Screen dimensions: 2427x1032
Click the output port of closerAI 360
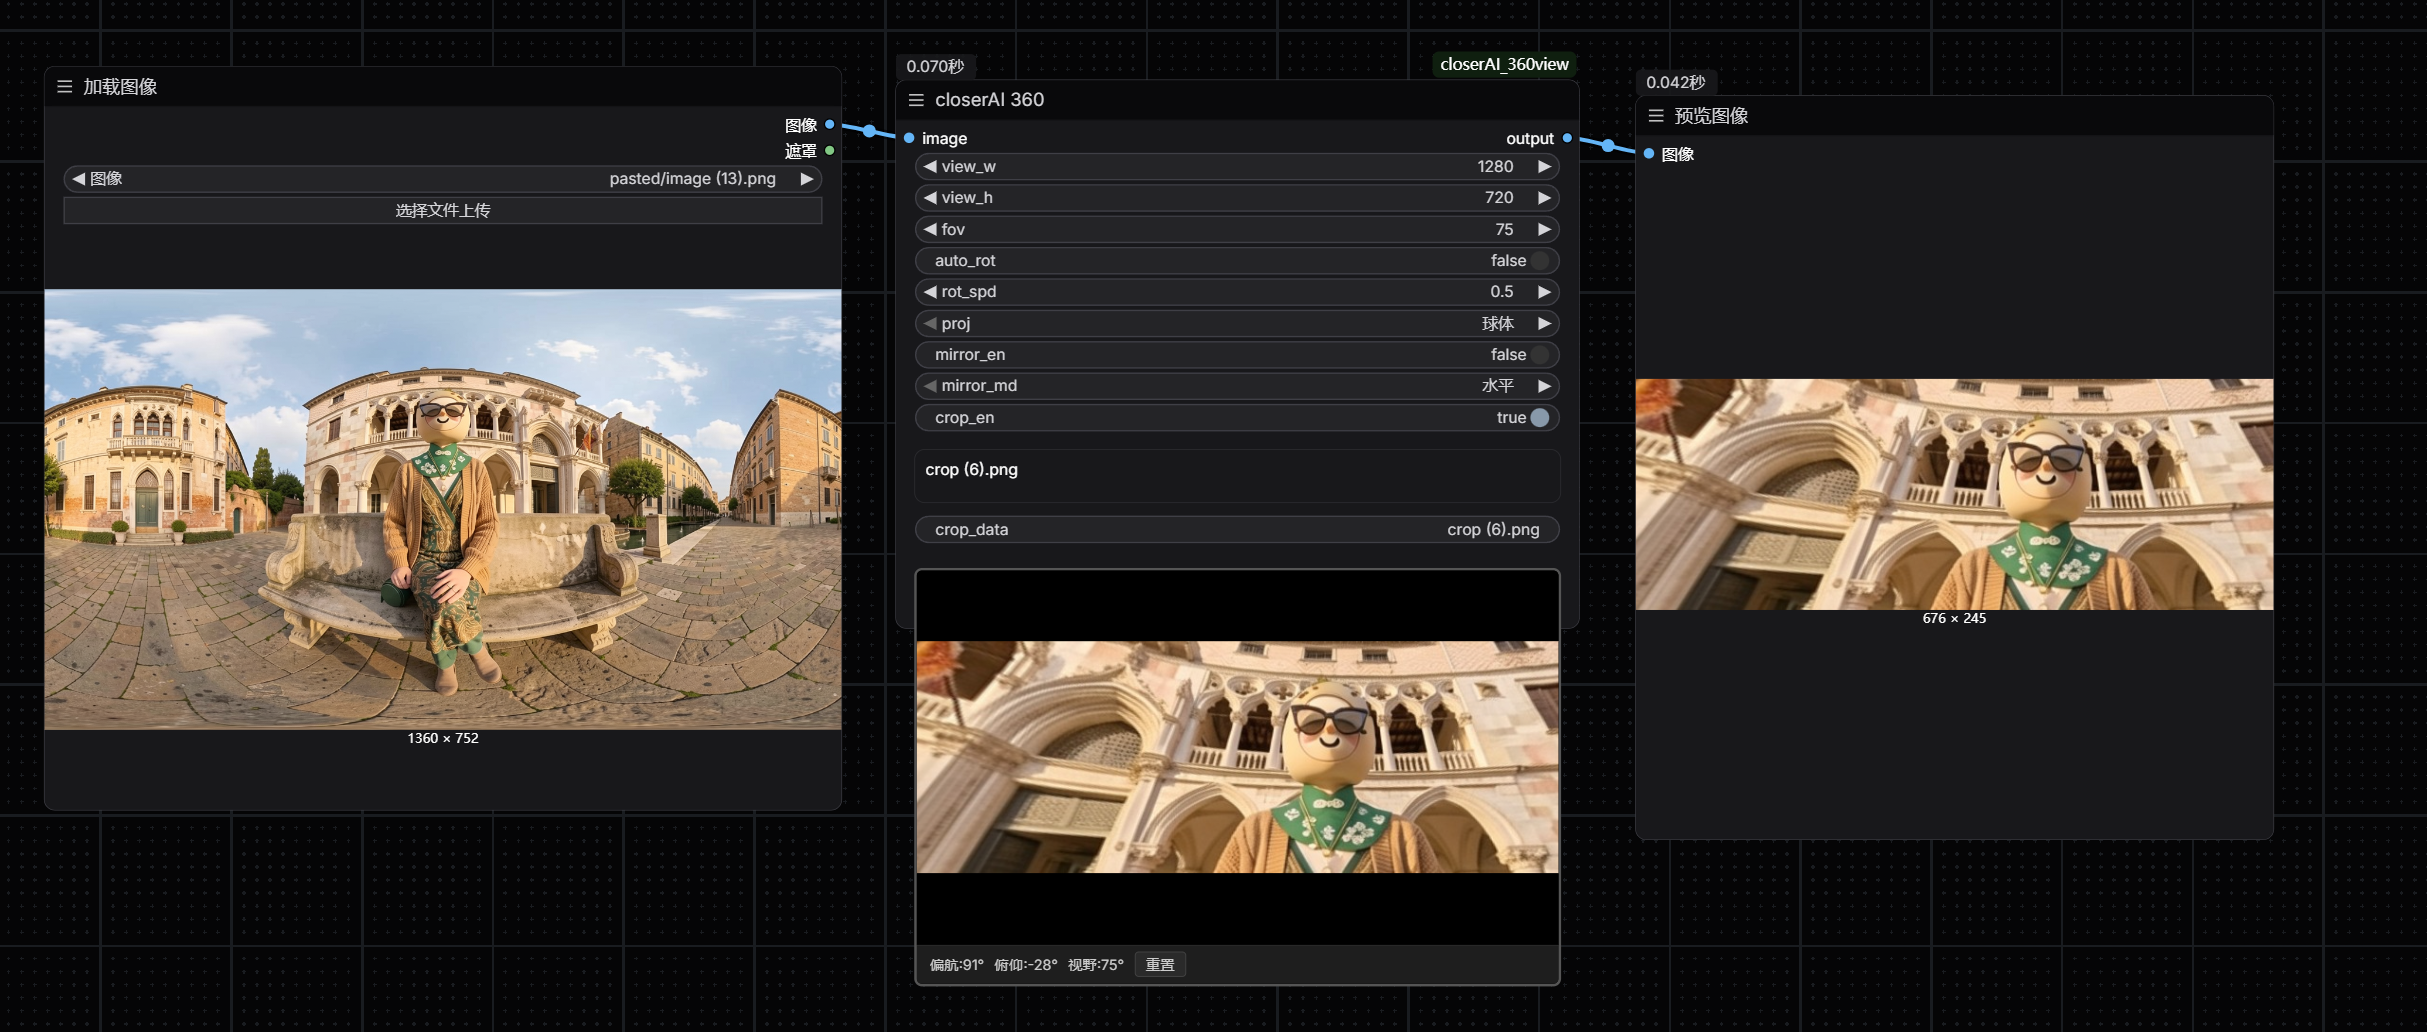click(x=1567, y=138)
